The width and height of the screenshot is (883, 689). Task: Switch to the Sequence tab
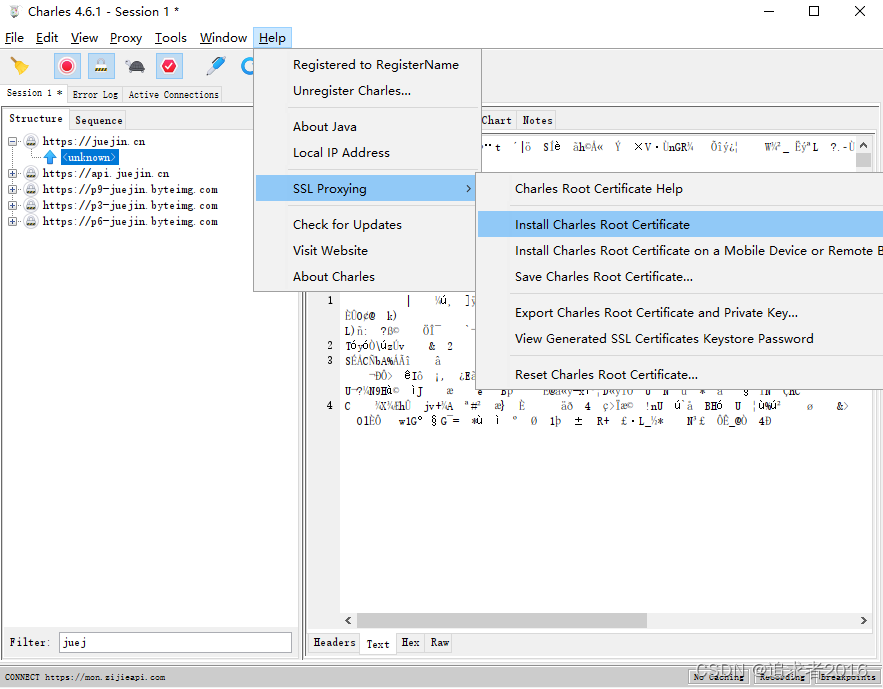click(x=99, y=120)
